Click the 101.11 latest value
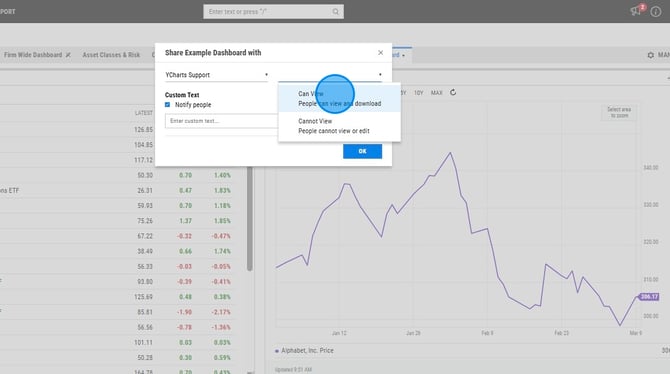Screen dimensions: 670x374 143,342
